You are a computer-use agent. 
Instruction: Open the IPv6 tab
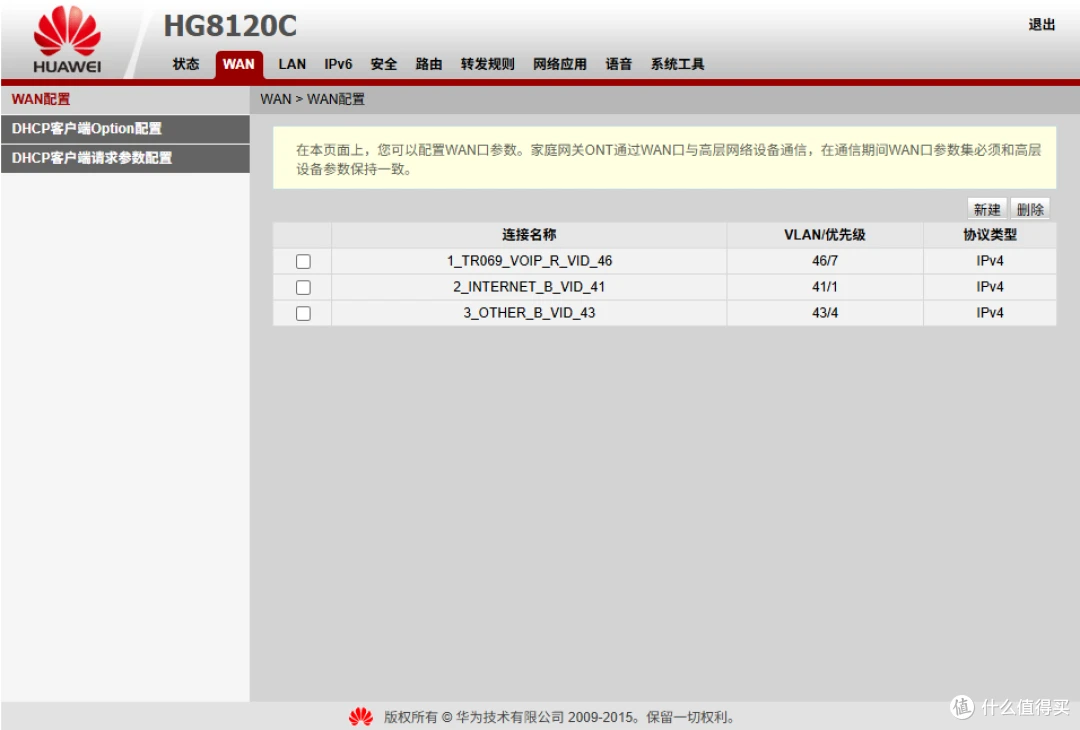click(x=338, y=64)
